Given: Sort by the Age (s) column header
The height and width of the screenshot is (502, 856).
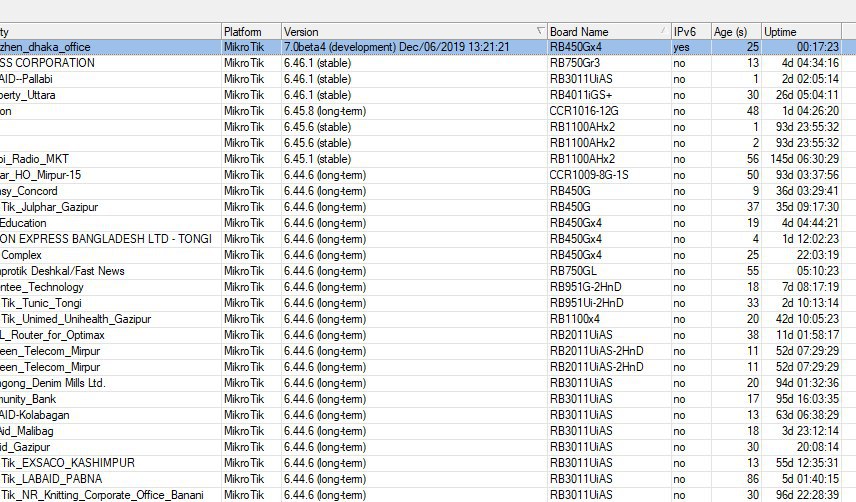Looking at the screenshot, I should [x=736, y=32].
